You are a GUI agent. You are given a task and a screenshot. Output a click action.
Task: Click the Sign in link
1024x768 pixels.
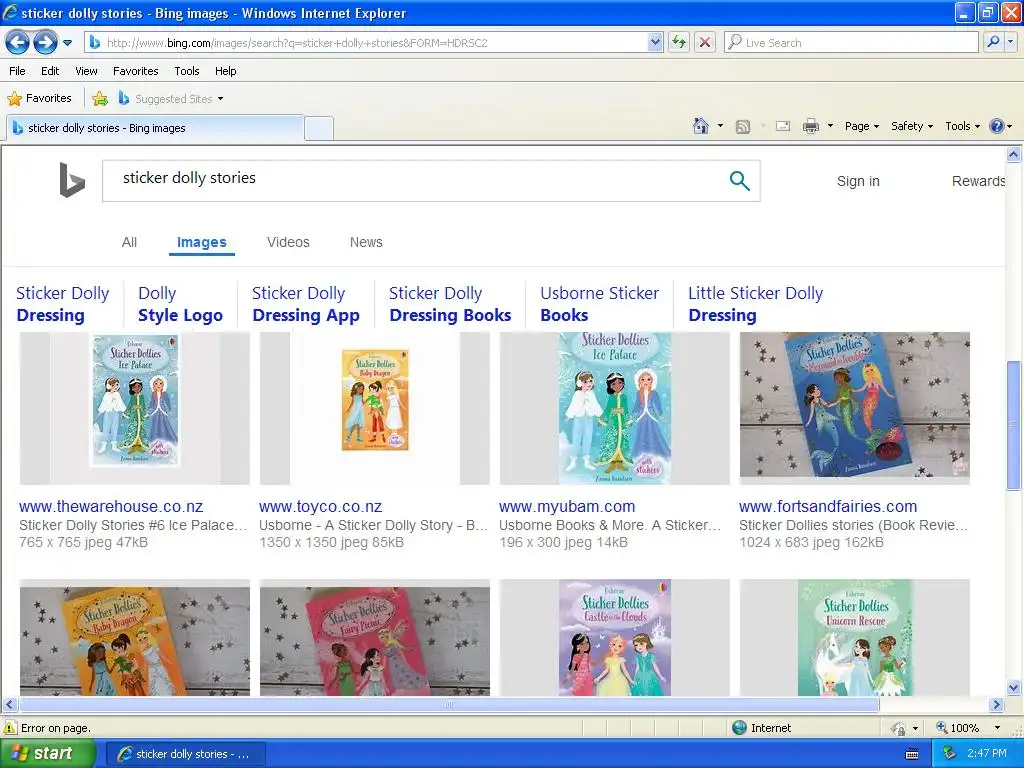[x=858, y=181]
